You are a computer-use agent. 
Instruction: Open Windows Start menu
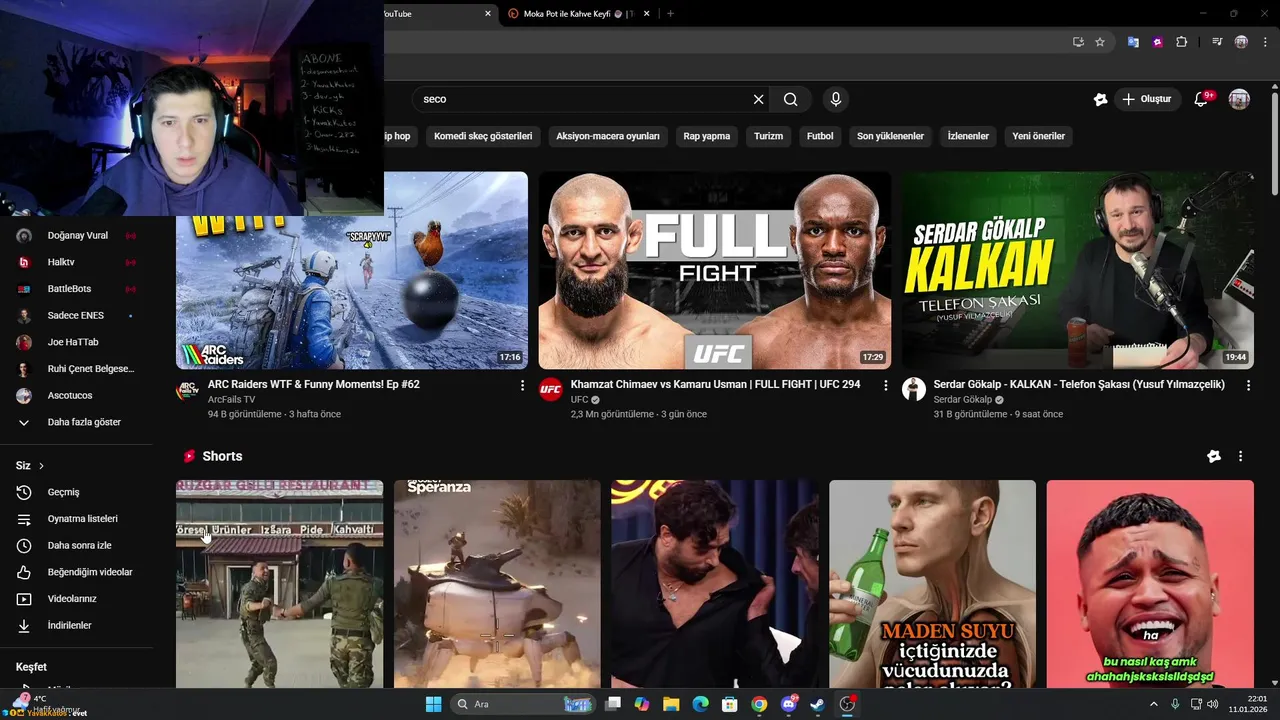(433, 704)
